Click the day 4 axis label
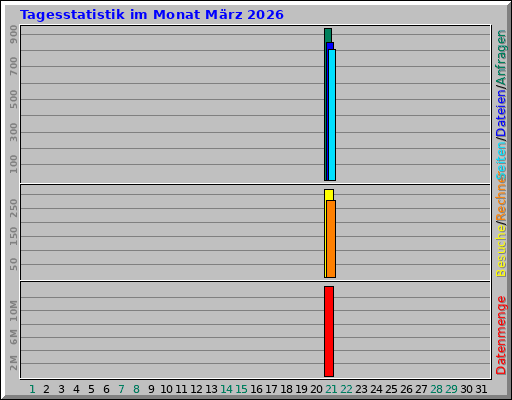The image size is (512, 400). pyautogui.click(x=76, y=389)
